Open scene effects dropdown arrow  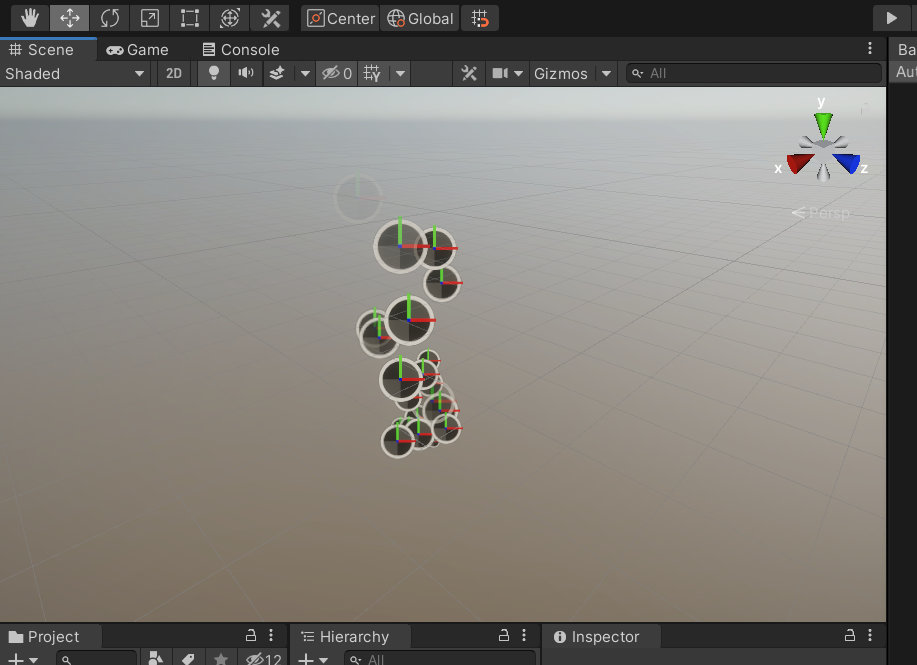305,74
